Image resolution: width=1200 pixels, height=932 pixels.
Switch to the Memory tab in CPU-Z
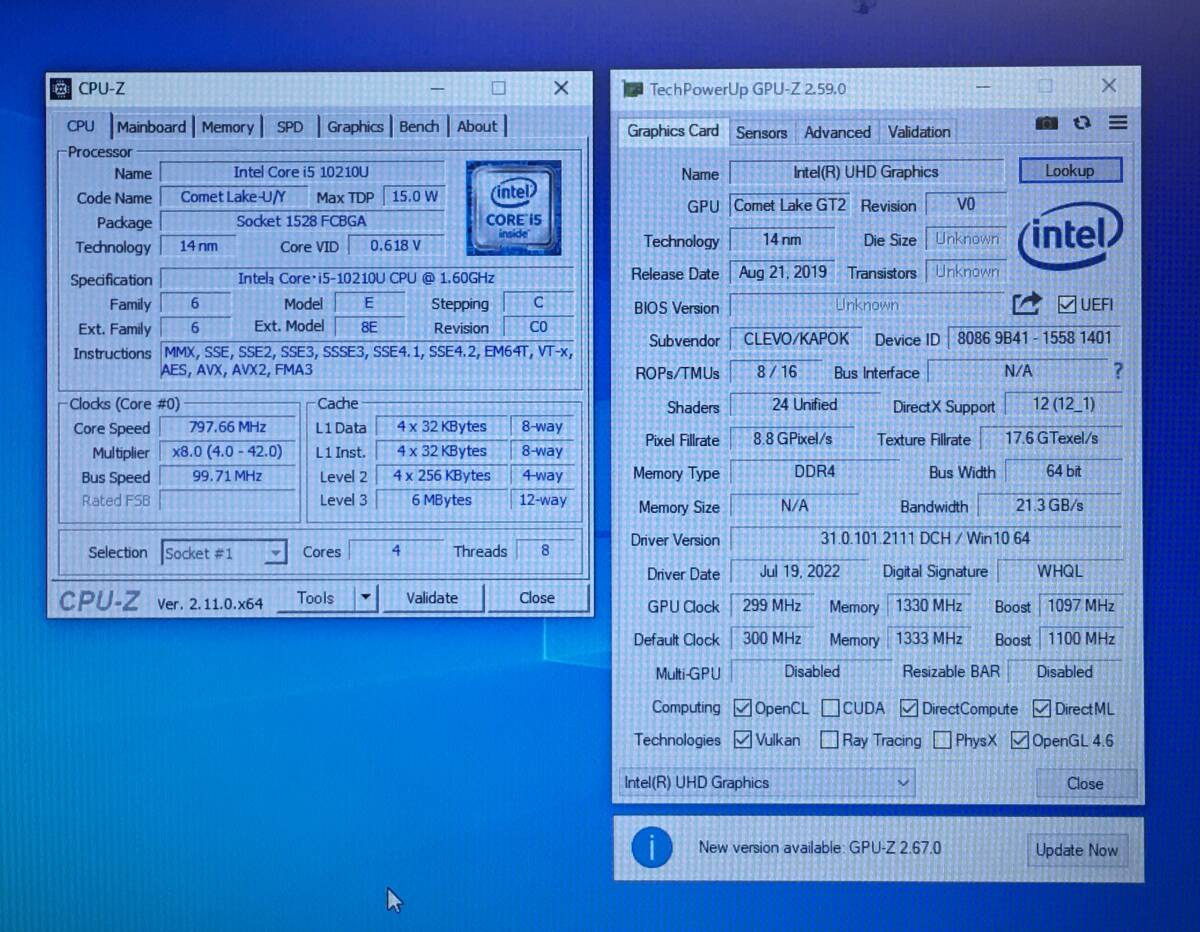click(227, 127)
